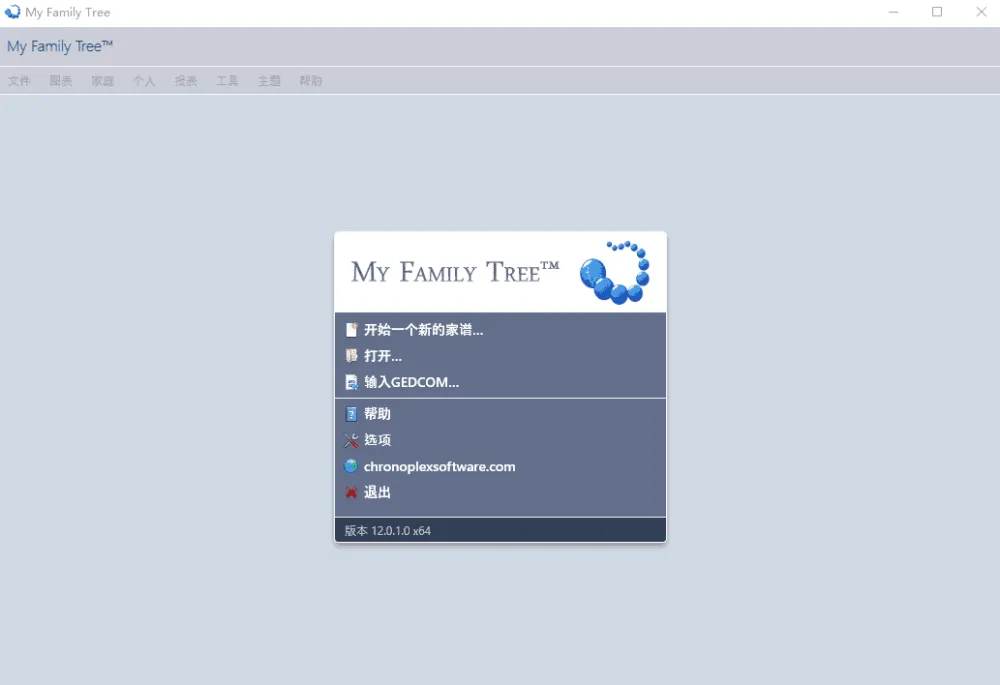Click the blue beads logo on the splash card
Image resolution: width=1000 pixels, height=685 pixels.
coord(616,270)
